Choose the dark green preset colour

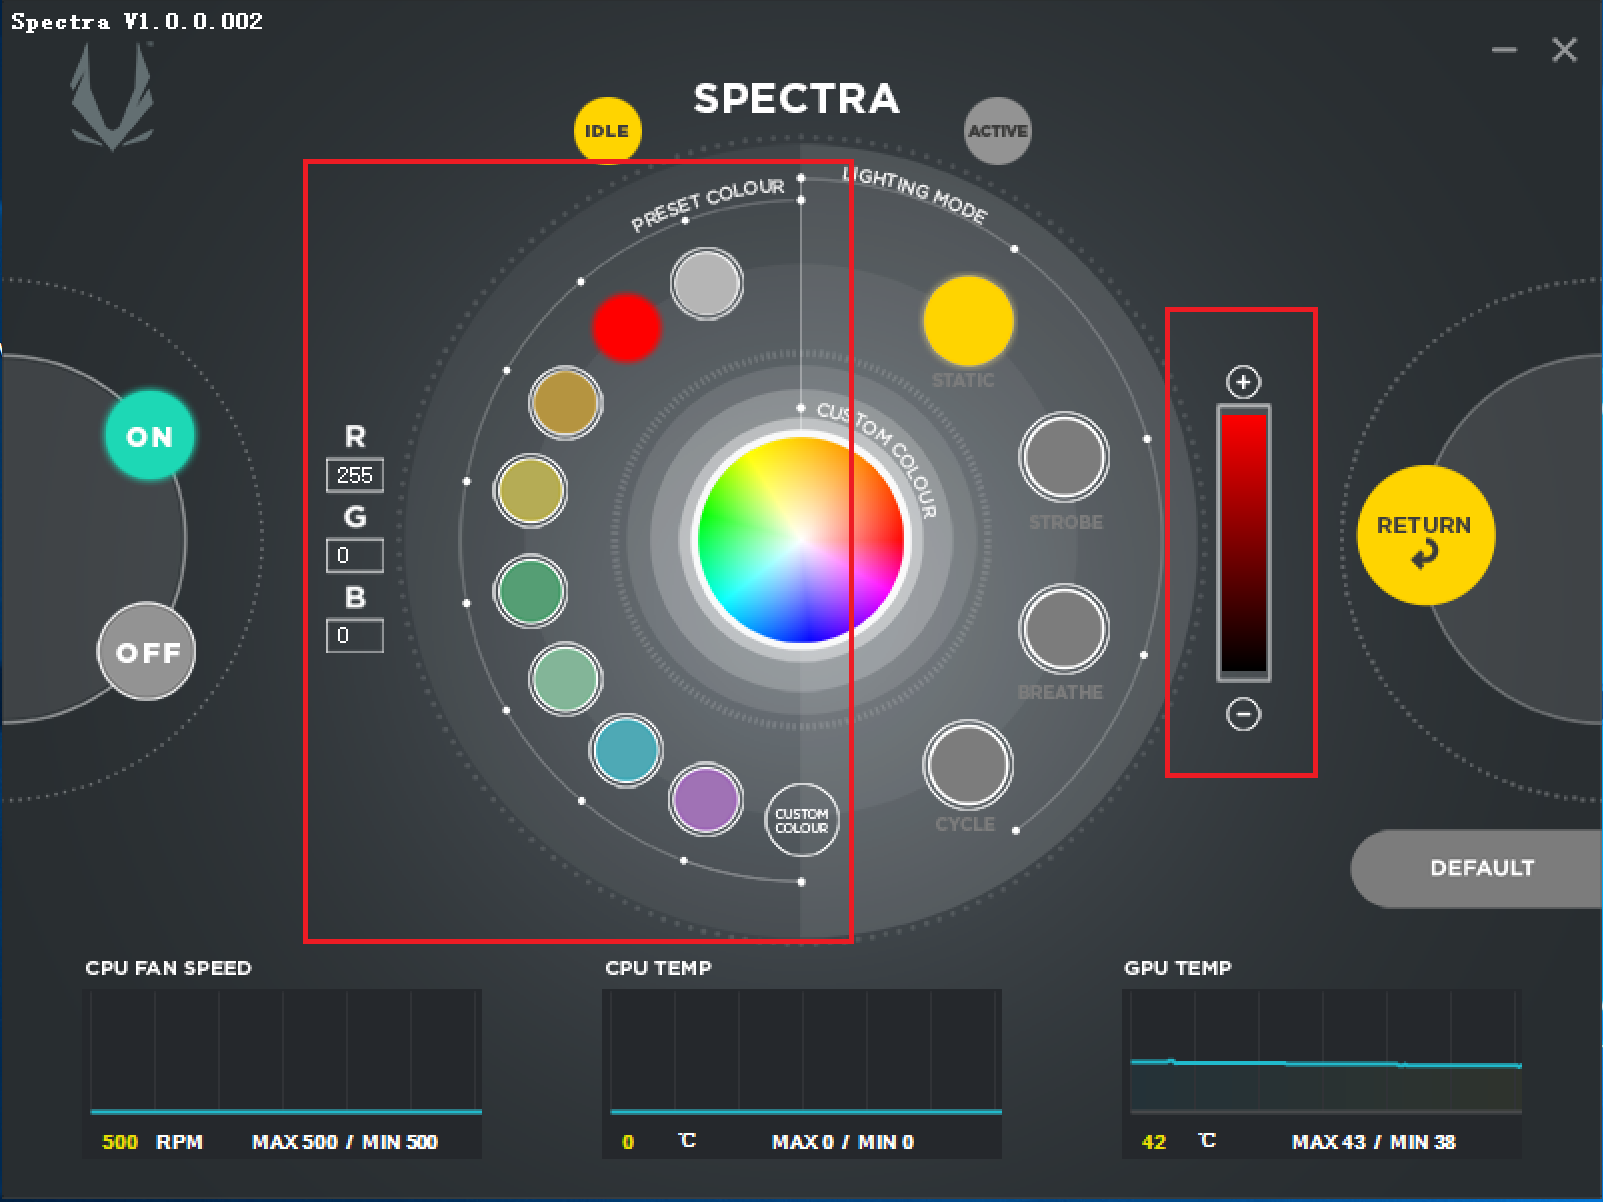point(530,591)
